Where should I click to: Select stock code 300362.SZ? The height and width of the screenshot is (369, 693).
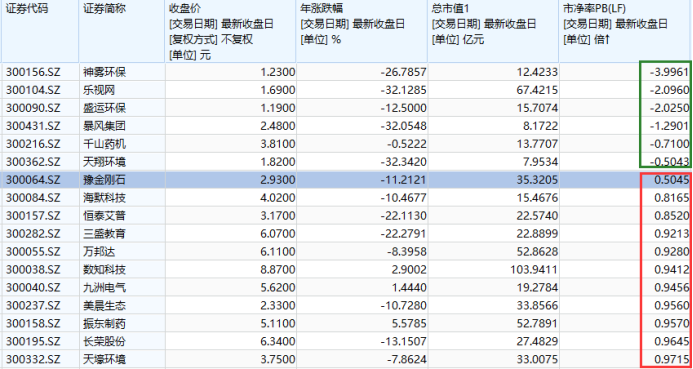33,162
